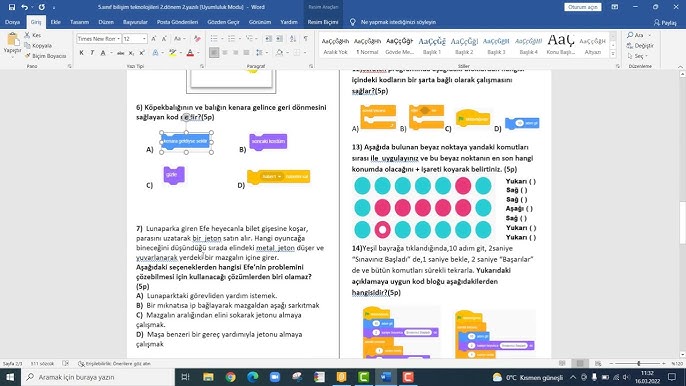686x386 pixels.
Task: Sort text with the A-Z icon
Action: pyautogui.click(x=293, y=39)
